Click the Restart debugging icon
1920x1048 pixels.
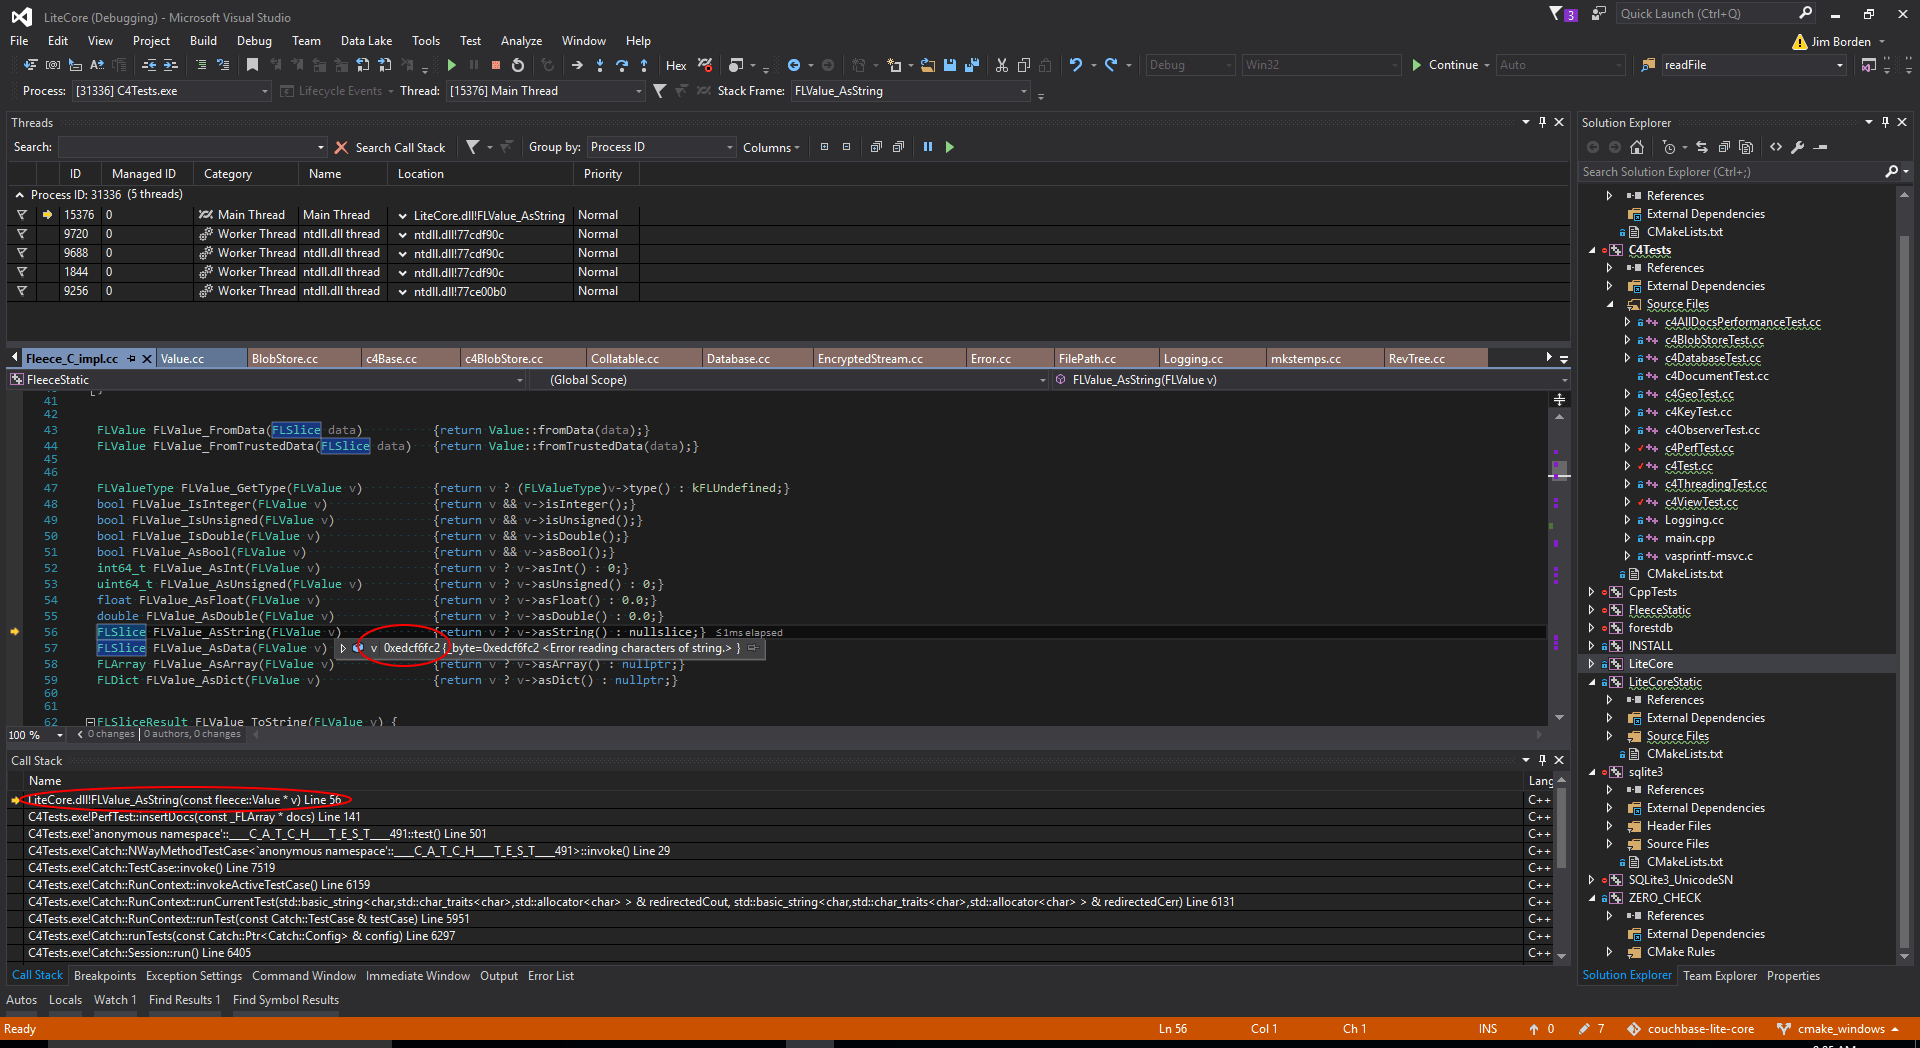(517, 65)
